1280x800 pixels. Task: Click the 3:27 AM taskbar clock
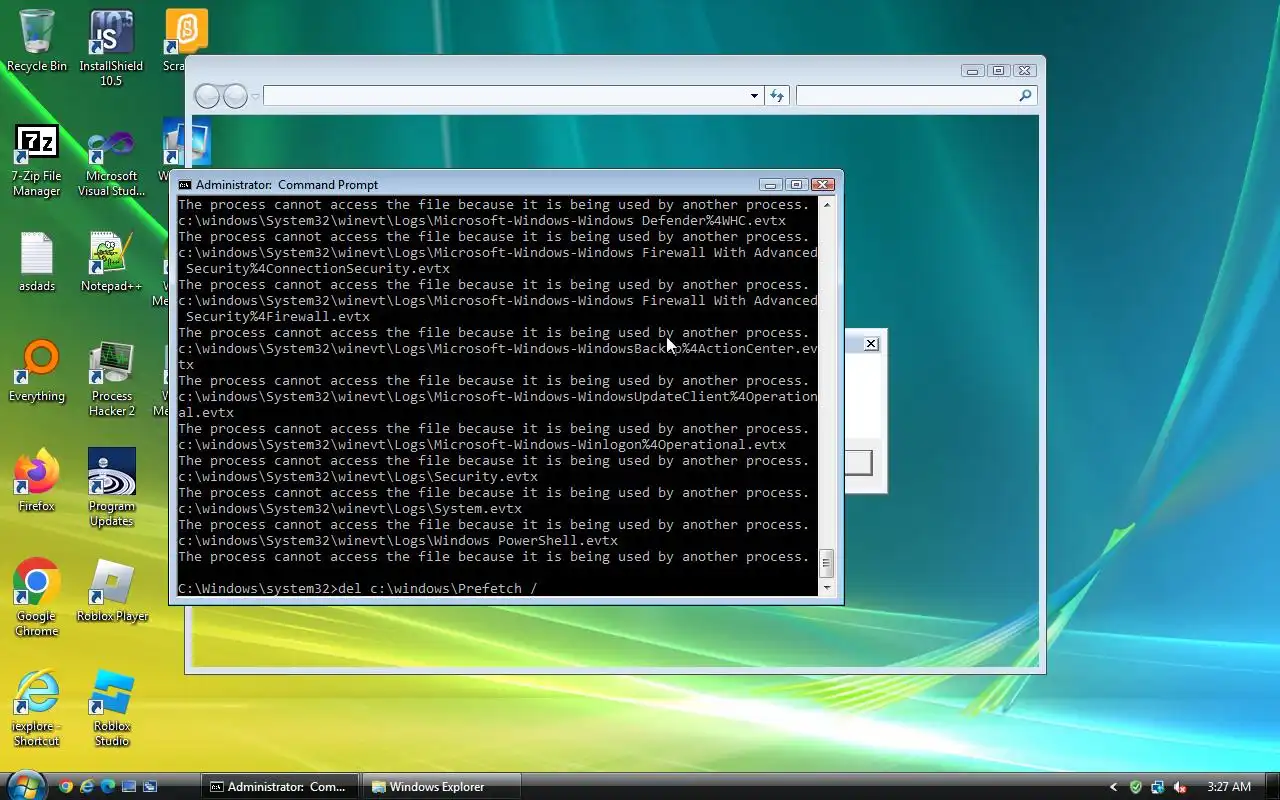pos(1229,787)
